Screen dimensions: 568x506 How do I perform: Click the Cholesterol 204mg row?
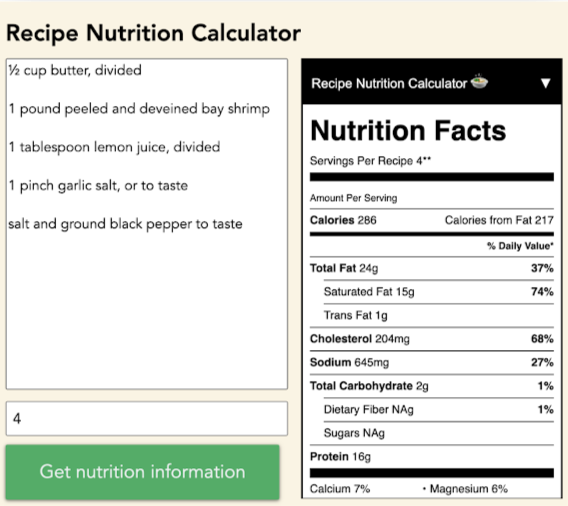pyautogui.click(x=432, y=339)
